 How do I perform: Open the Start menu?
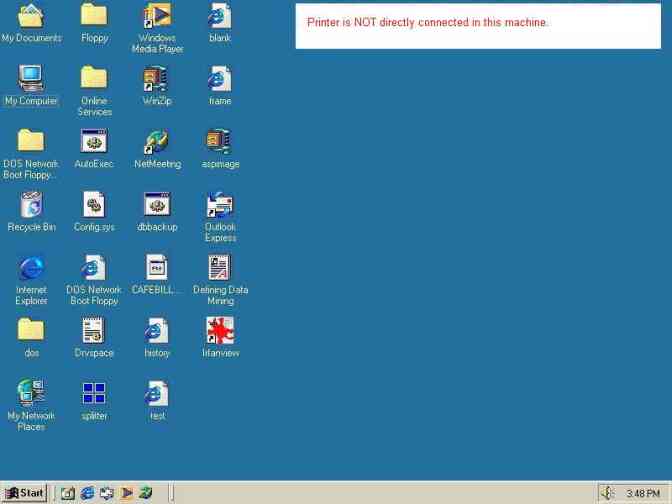tap(24, 493)
